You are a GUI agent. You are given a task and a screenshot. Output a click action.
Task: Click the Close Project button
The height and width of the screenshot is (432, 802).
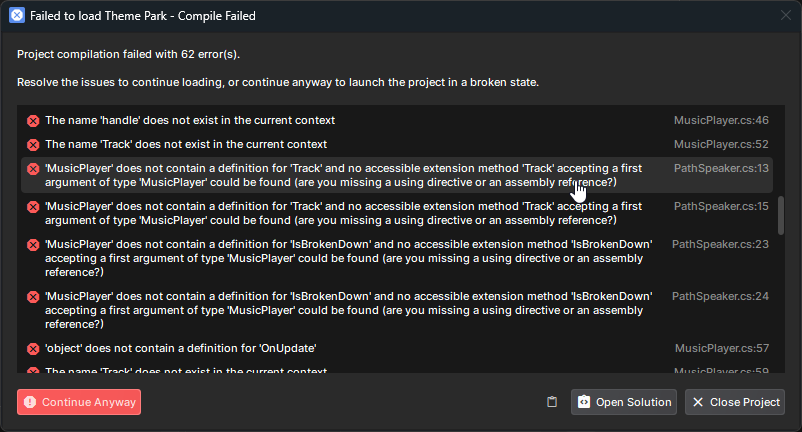tap(735, 402)
